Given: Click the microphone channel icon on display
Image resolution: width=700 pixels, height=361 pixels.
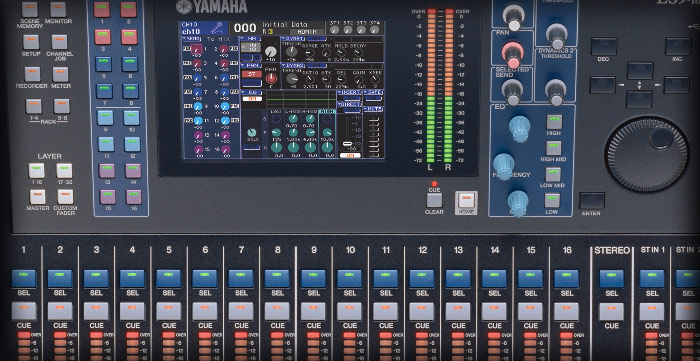Looking at the screenshot, I should [x=217, y=28].
